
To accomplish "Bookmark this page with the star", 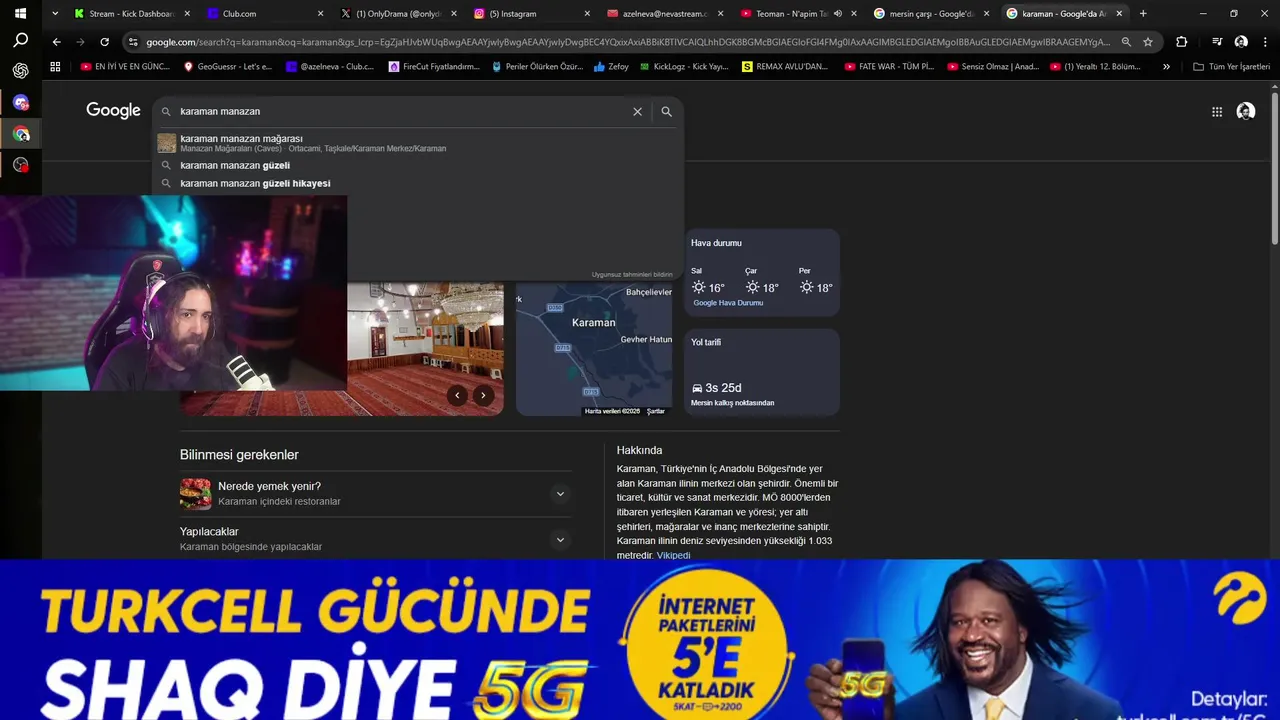I will pos(1148,42).
